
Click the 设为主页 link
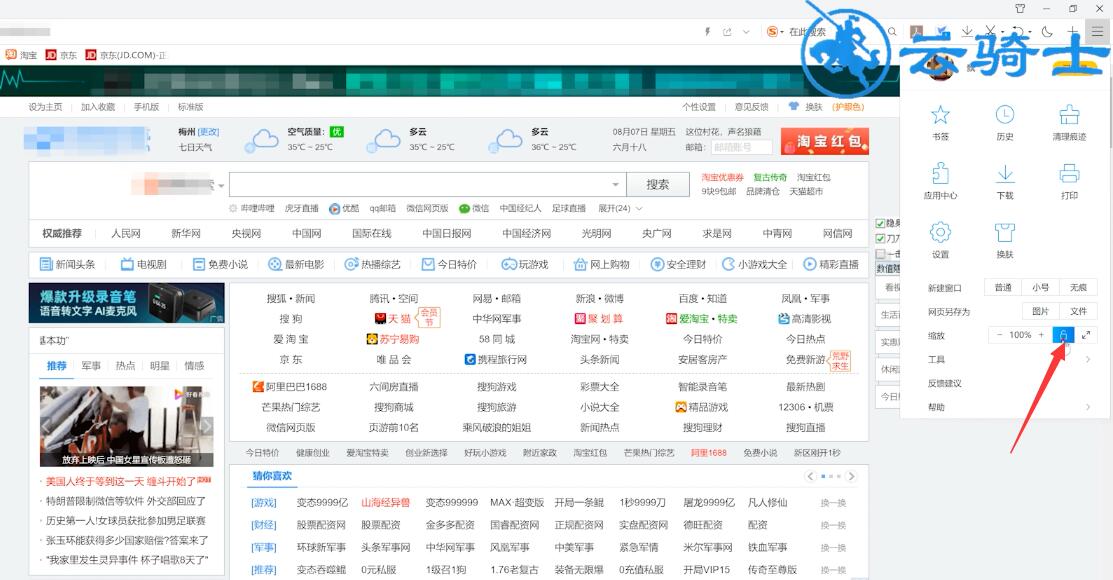point(45,106)
